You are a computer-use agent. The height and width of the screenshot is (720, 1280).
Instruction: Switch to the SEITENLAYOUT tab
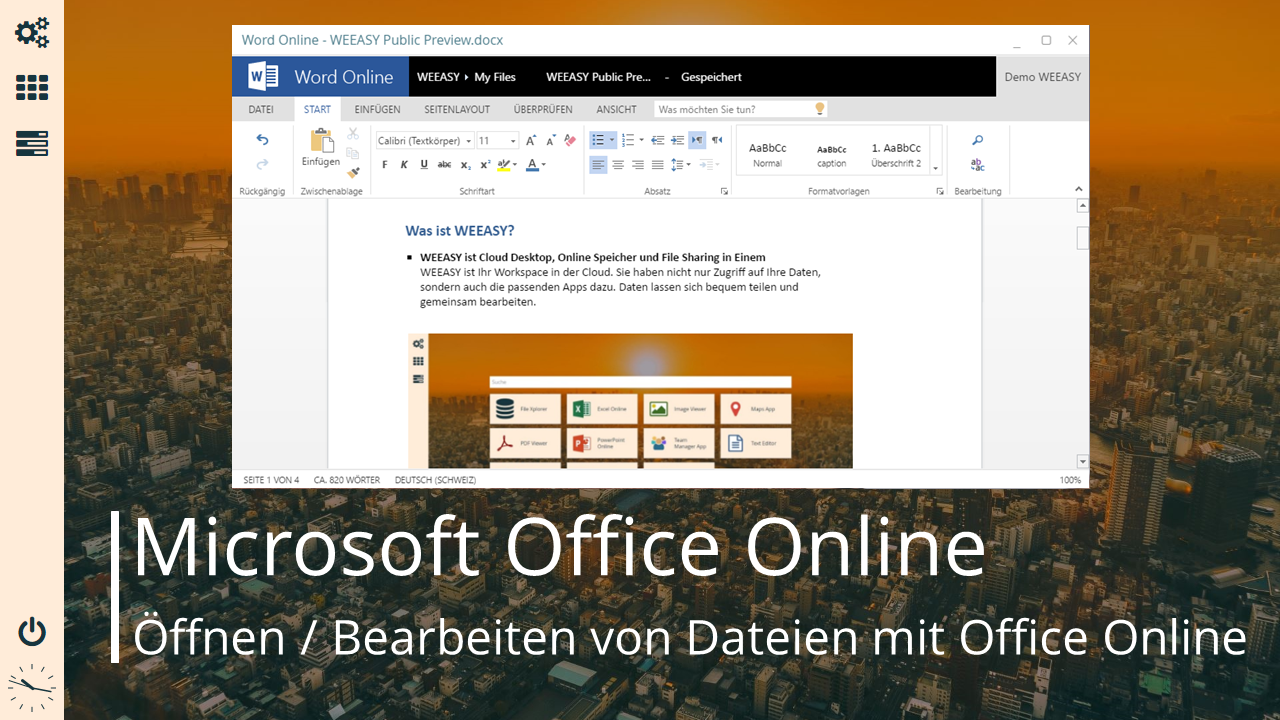coord(457,110)
